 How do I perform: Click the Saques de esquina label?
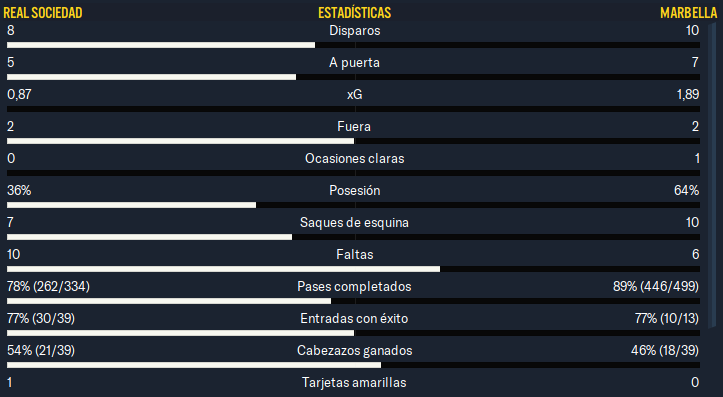pyautogui.click(x=354, y=223)
